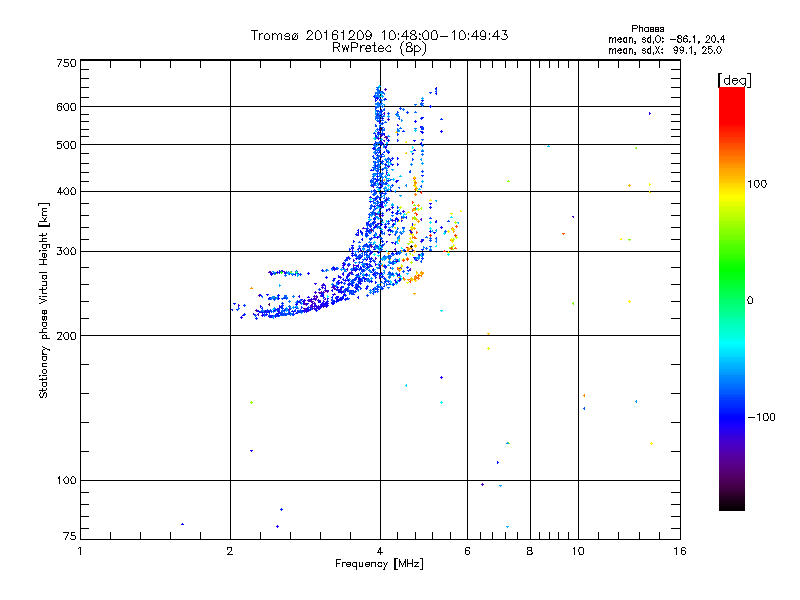800x600 pixels.
Task: Click the x-axis tick label '1'
Action: click(x=80, y=551)
